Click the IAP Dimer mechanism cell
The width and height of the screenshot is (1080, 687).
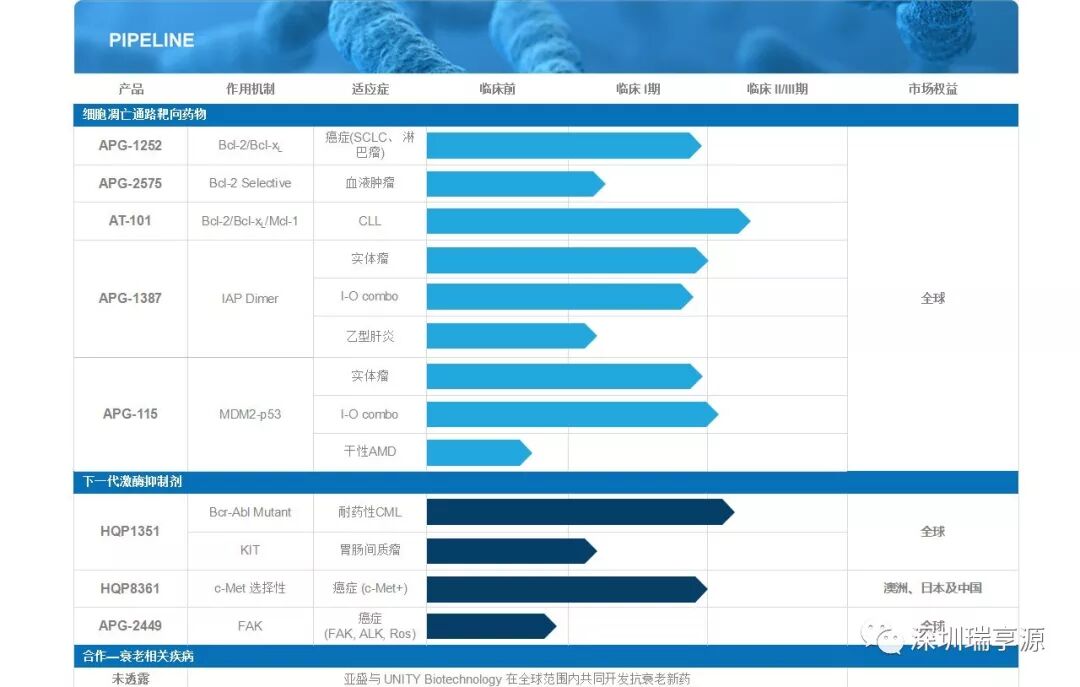pyautogui.click(x=250, y=298)
